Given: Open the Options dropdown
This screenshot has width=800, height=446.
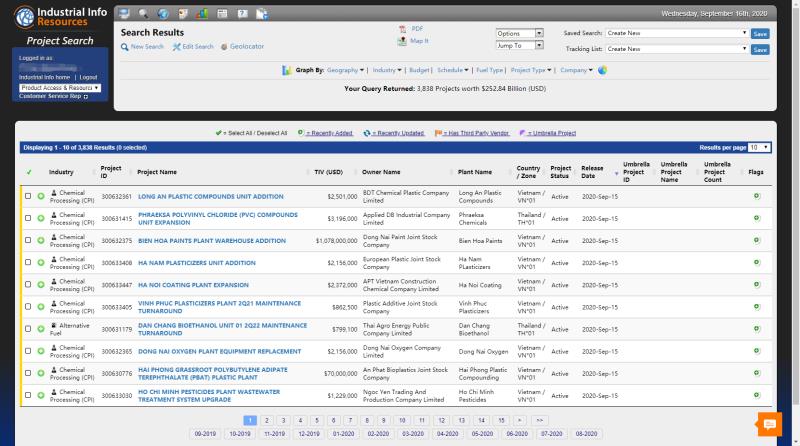Looking at the screenshot, I should click(519, 33).
